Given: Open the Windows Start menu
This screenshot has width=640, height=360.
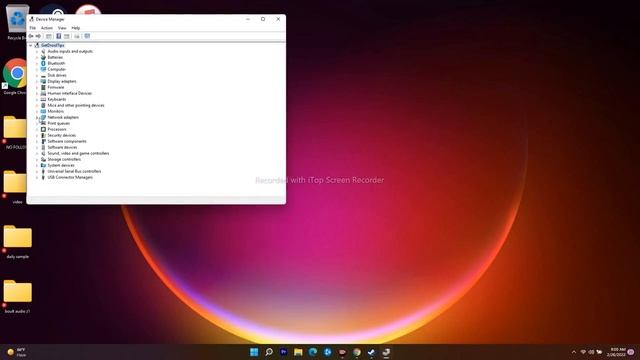Looking at the screenshot, I should click(x=254, y=352).
